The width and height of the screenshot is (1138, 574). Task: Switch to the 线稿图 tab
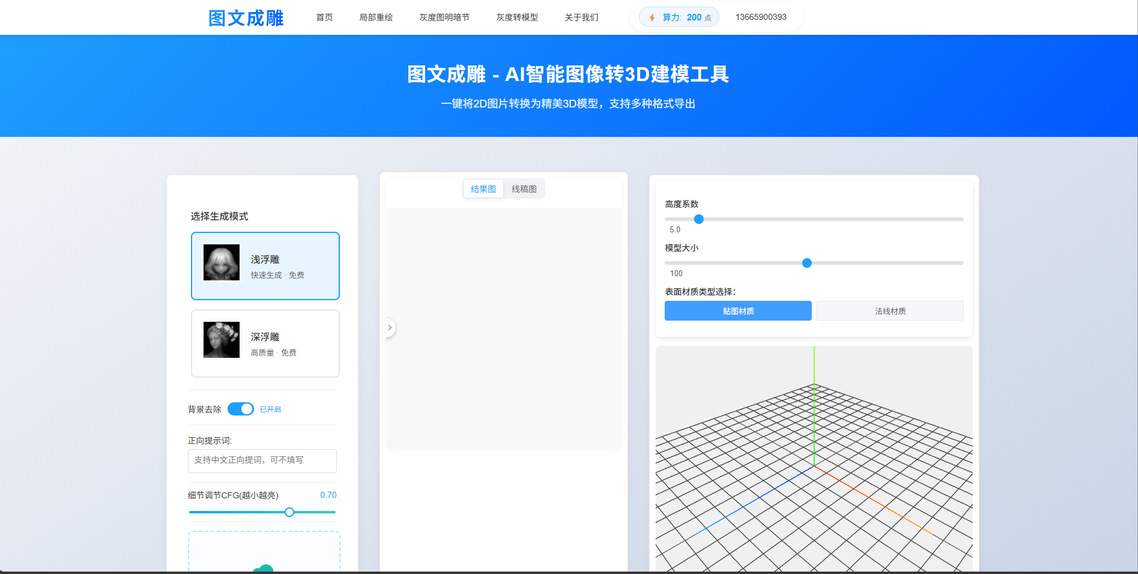[x=524, y=189]
